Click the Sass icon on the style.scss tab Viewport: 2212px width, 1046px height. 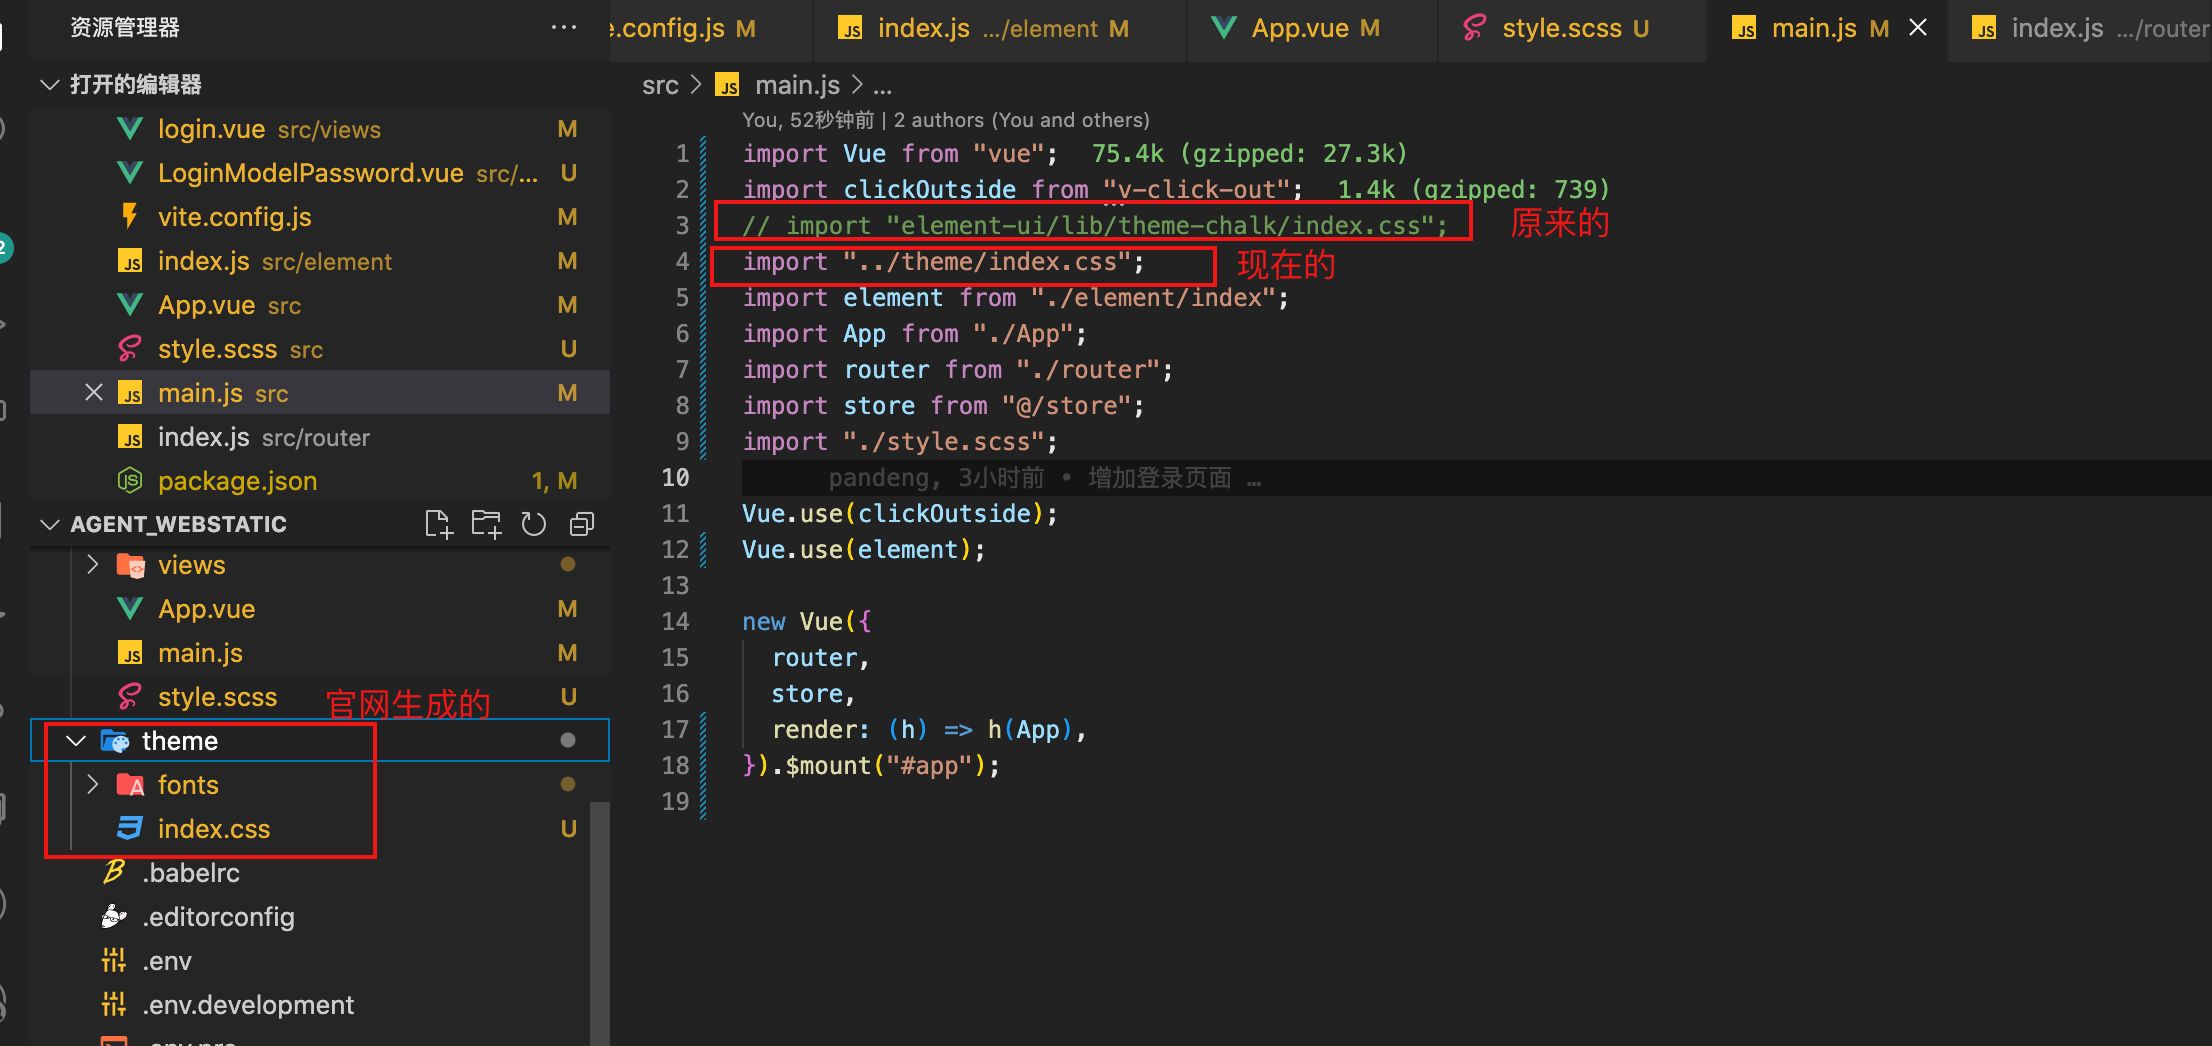[x=1474, y=28]
